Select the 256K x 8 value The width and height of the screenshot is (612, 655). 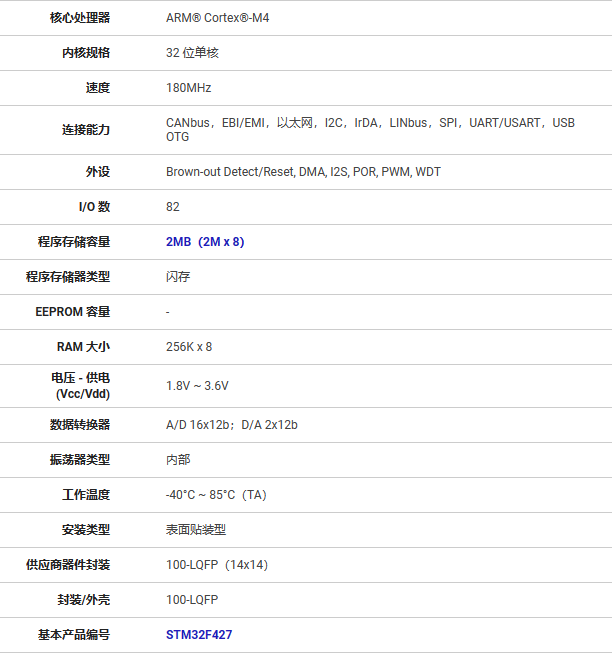(189, 347)
